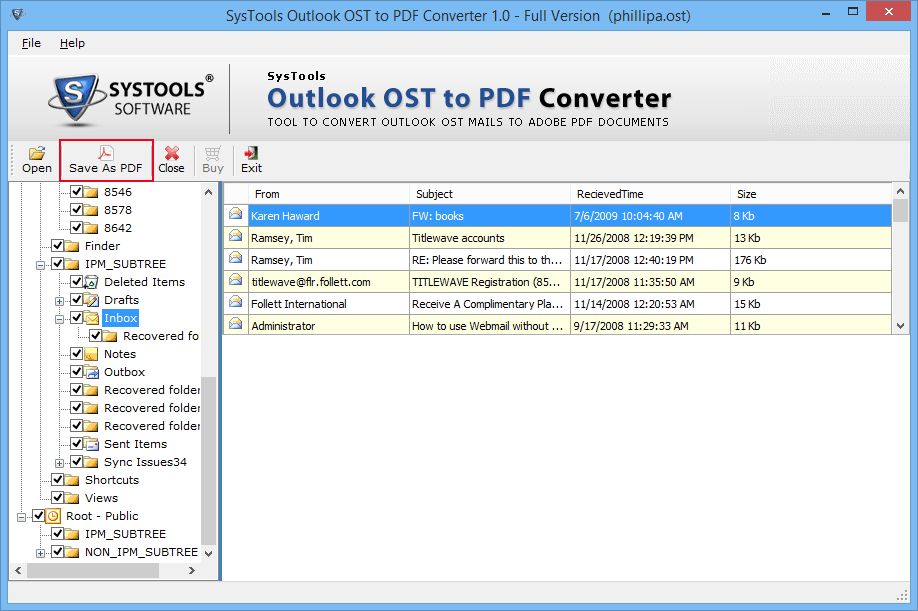Select the Recovered fo subfolder under Inbox
The height and width of the screenshot is (611, 918).
coord(161,336)
